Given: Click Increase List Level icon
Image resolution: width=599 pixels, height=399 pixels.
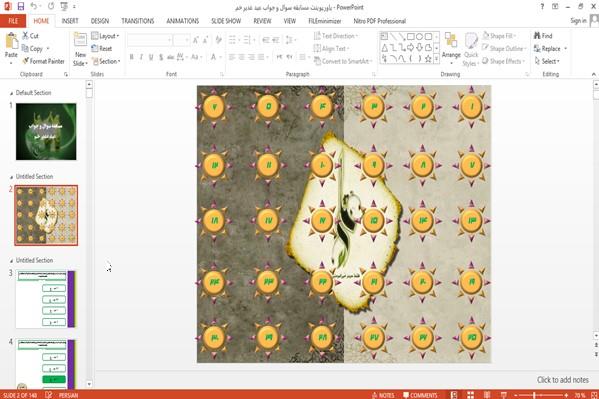Looking at the screenshot, I should pyautogui.click(x=275, y=40).
